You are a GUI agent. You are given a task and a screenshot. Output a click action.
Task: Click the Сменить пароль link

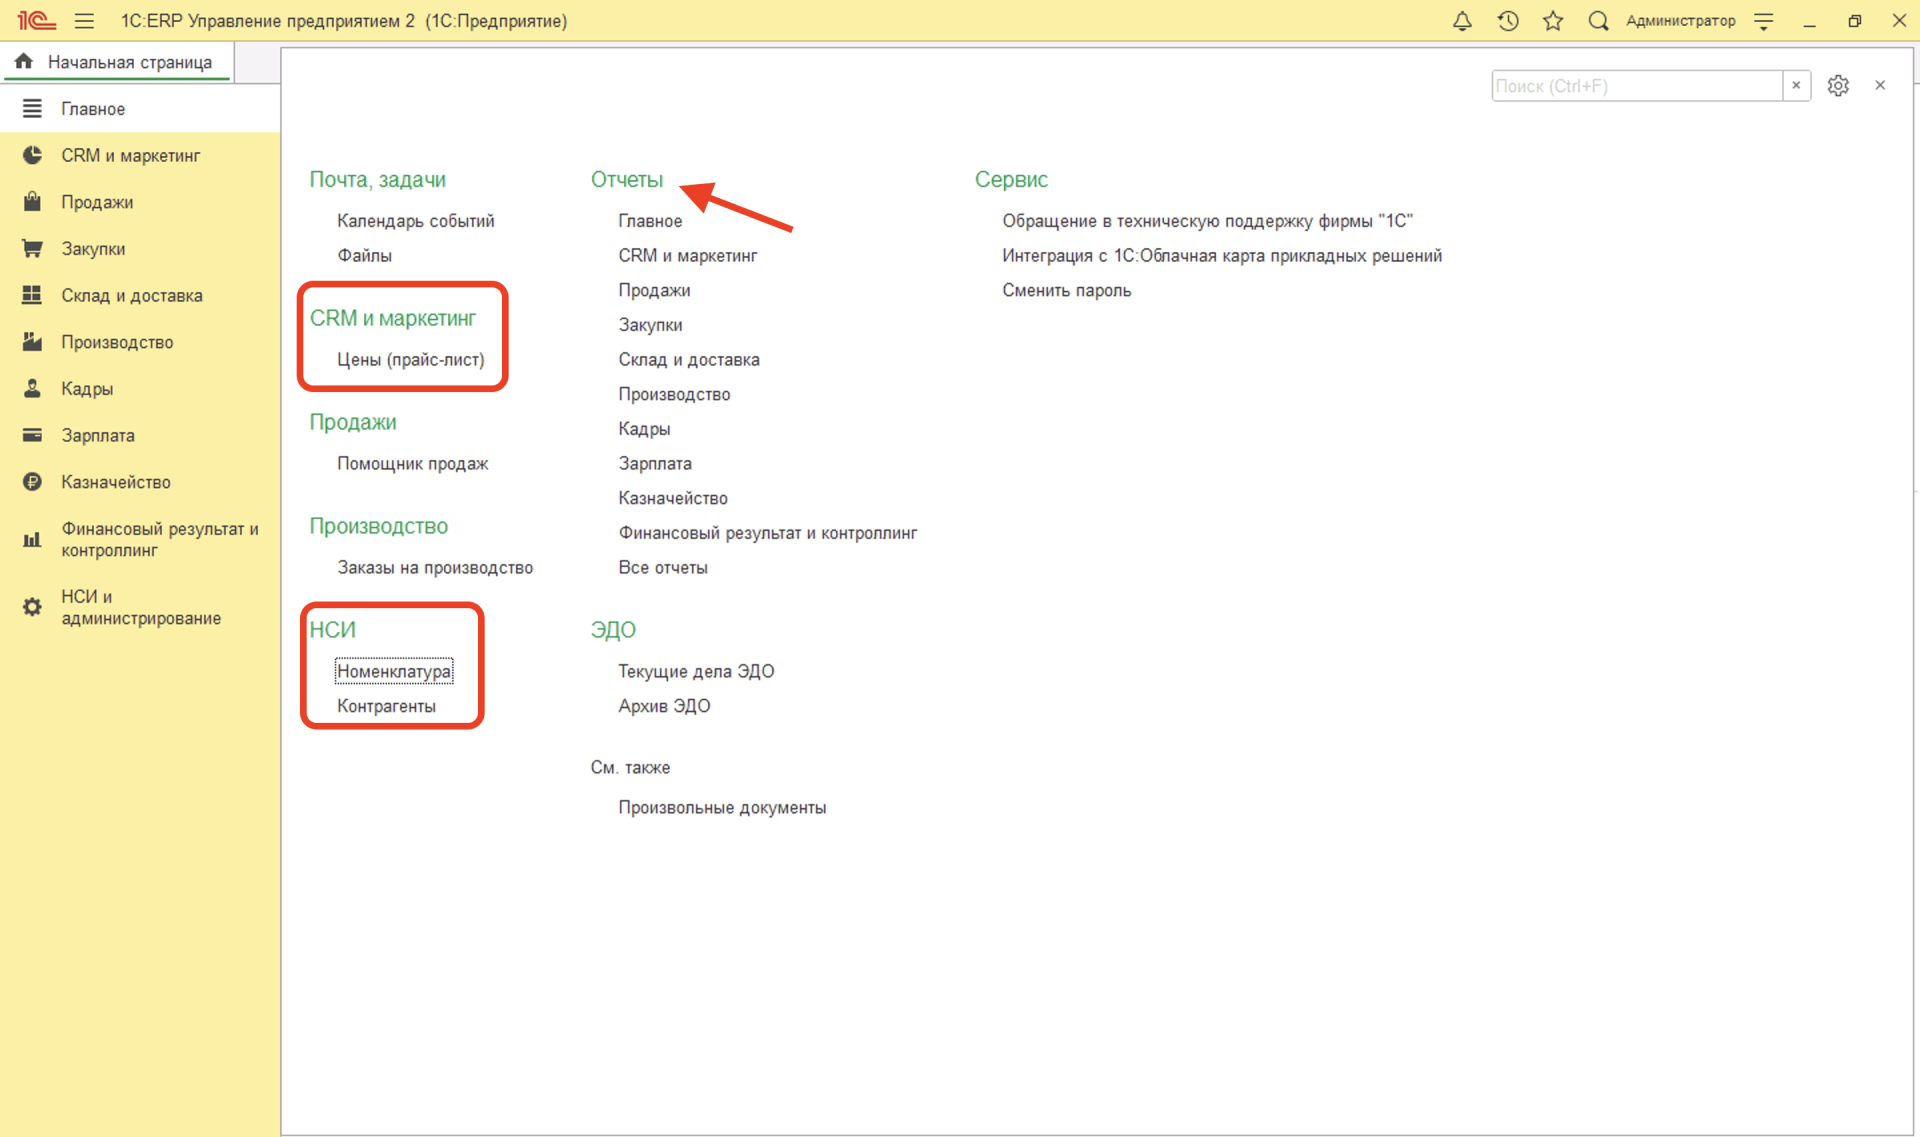coord(1066,290)
